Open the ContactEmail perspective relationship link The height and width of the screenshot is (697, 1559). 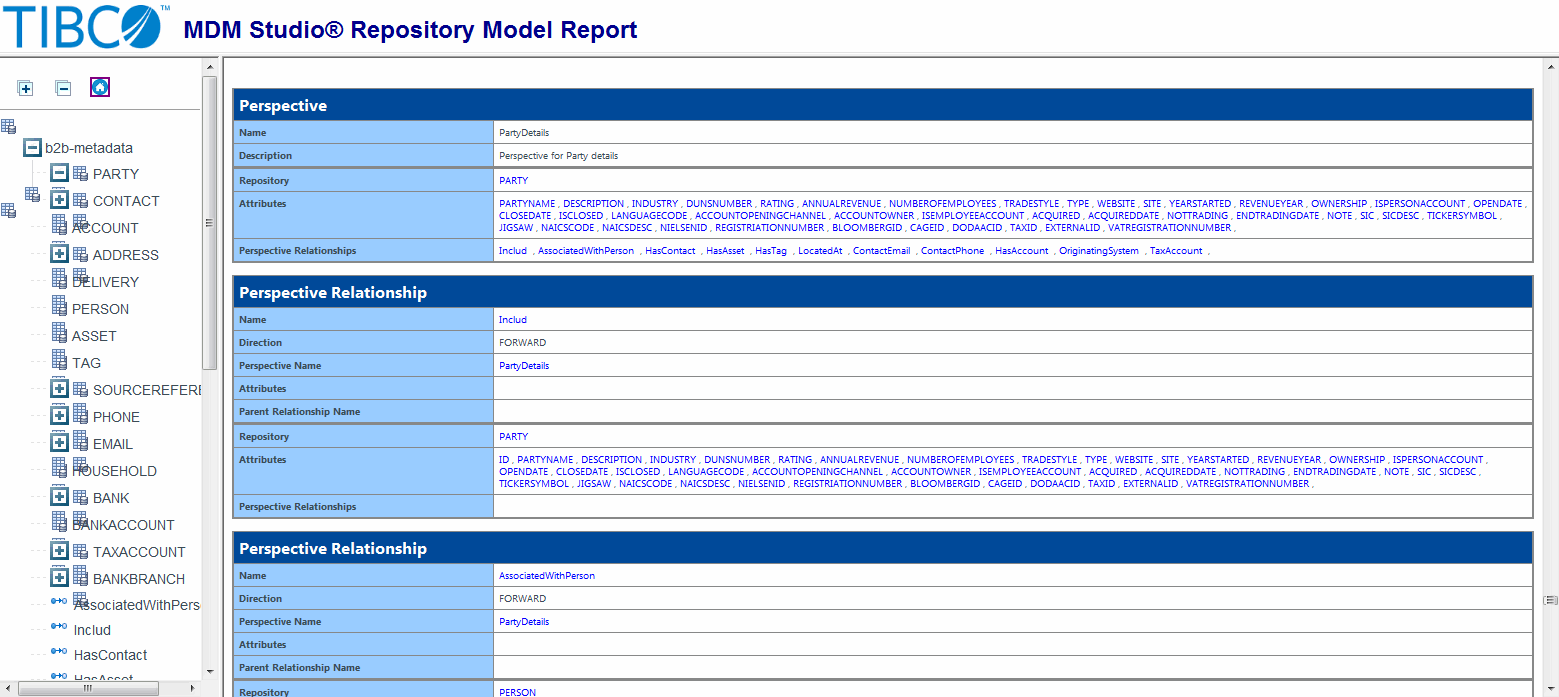pyautogui.click(x=881, y=251)
